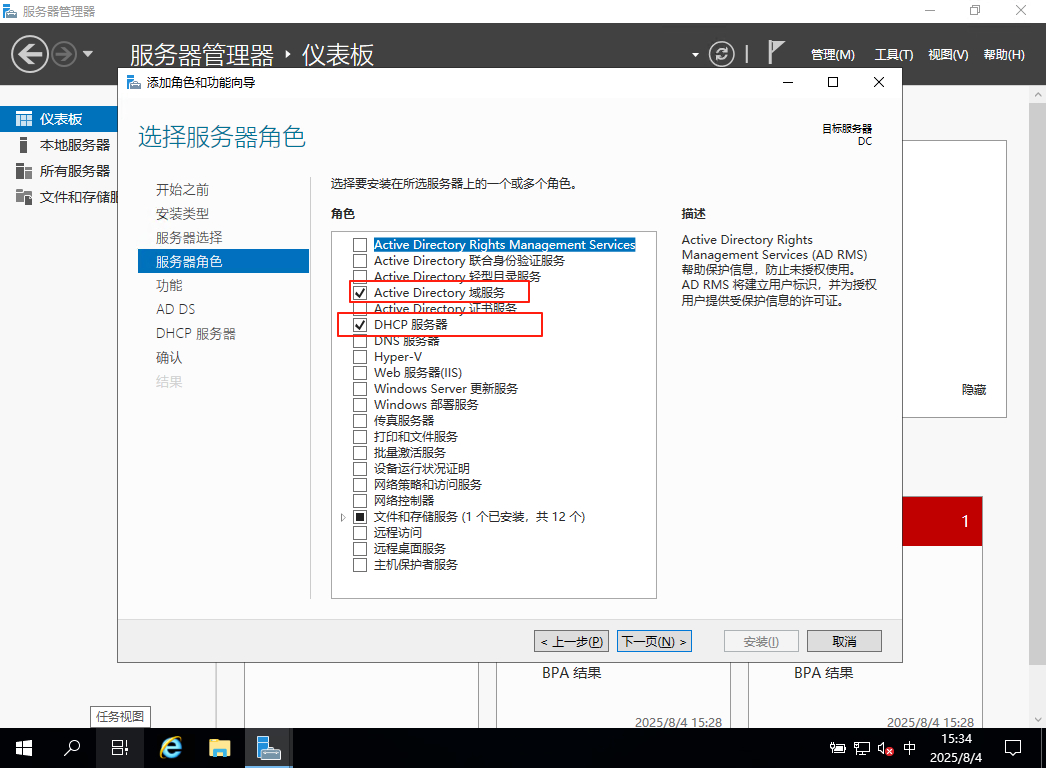Go to 服务器选择 wizard step

pyautogui.click(x=189, y=238)
